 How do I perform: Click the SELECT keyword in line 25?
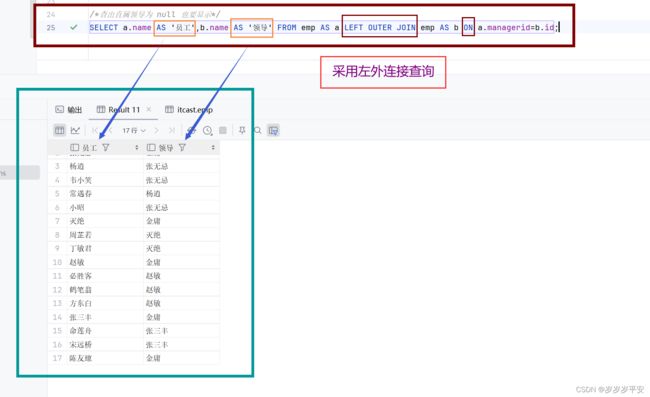104,27
